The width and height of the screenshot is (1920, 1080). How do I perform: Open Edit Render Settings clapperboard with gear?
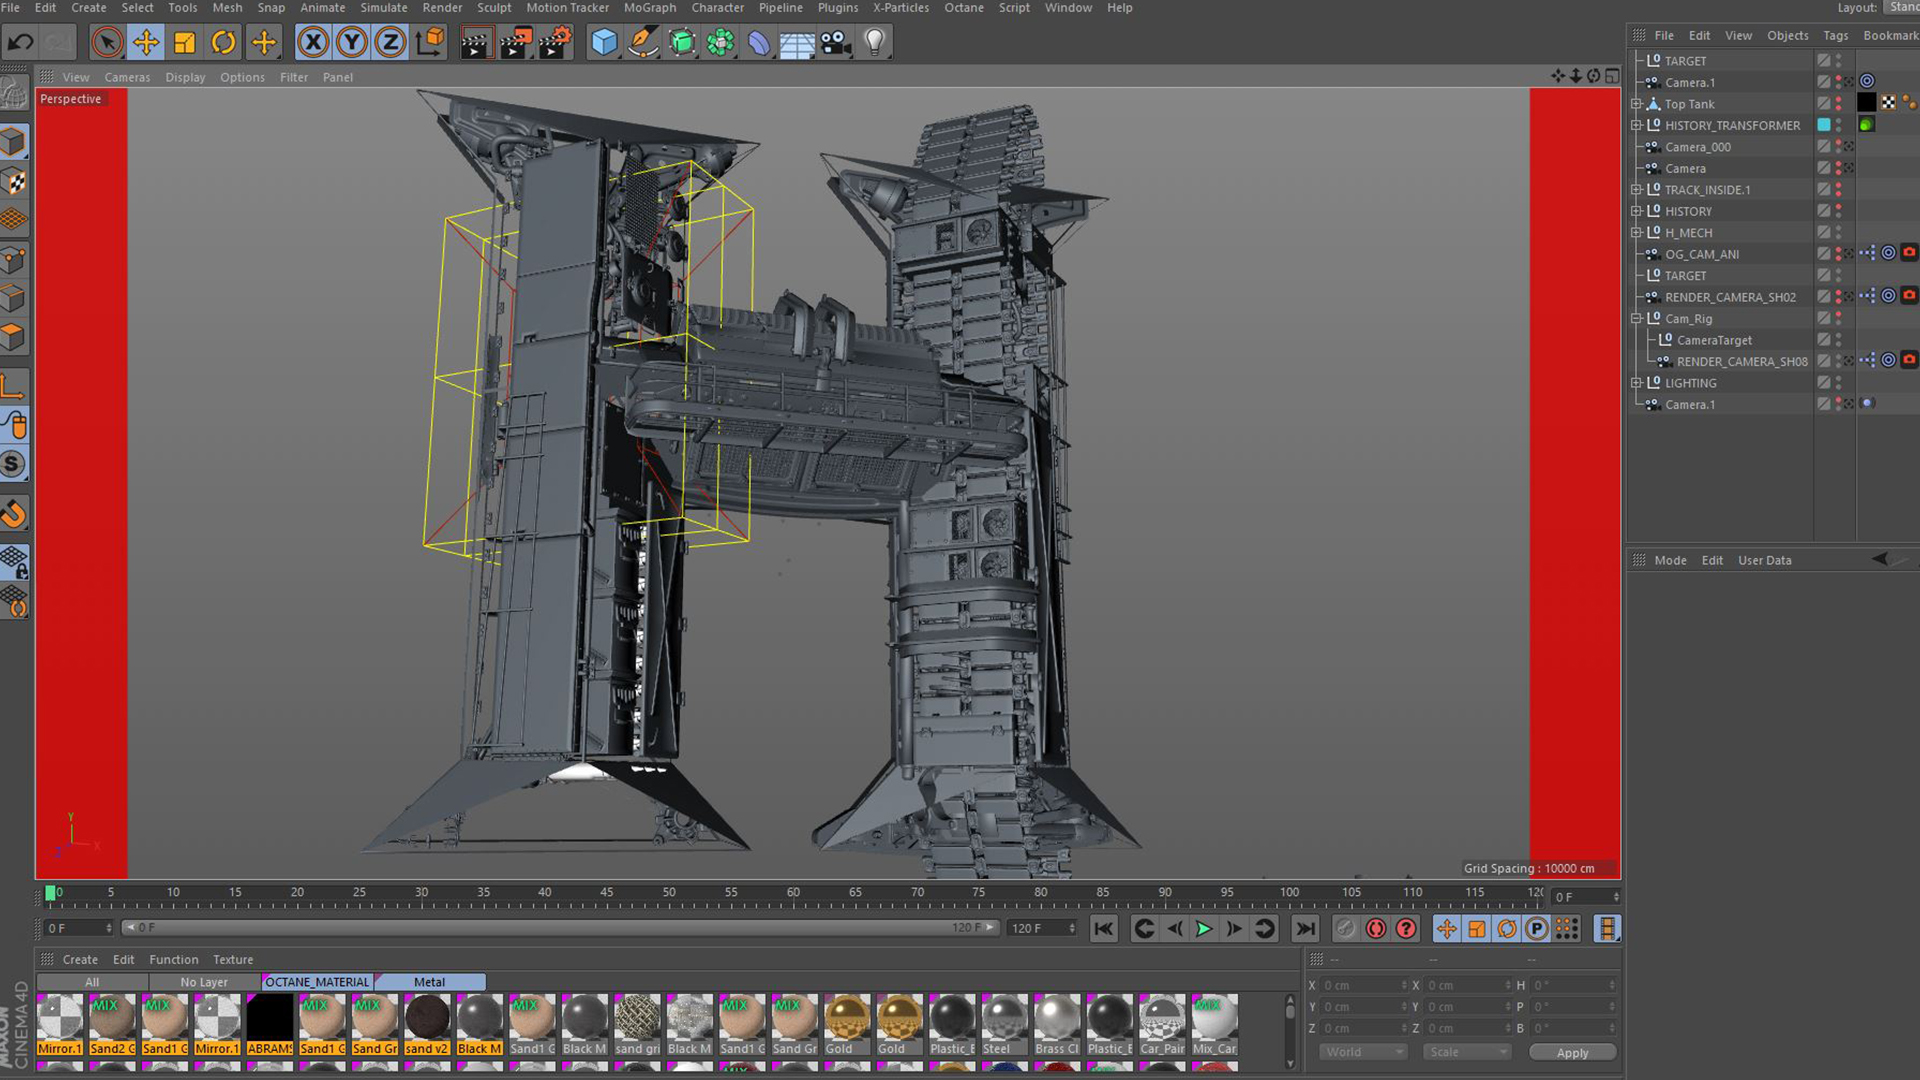555,42
